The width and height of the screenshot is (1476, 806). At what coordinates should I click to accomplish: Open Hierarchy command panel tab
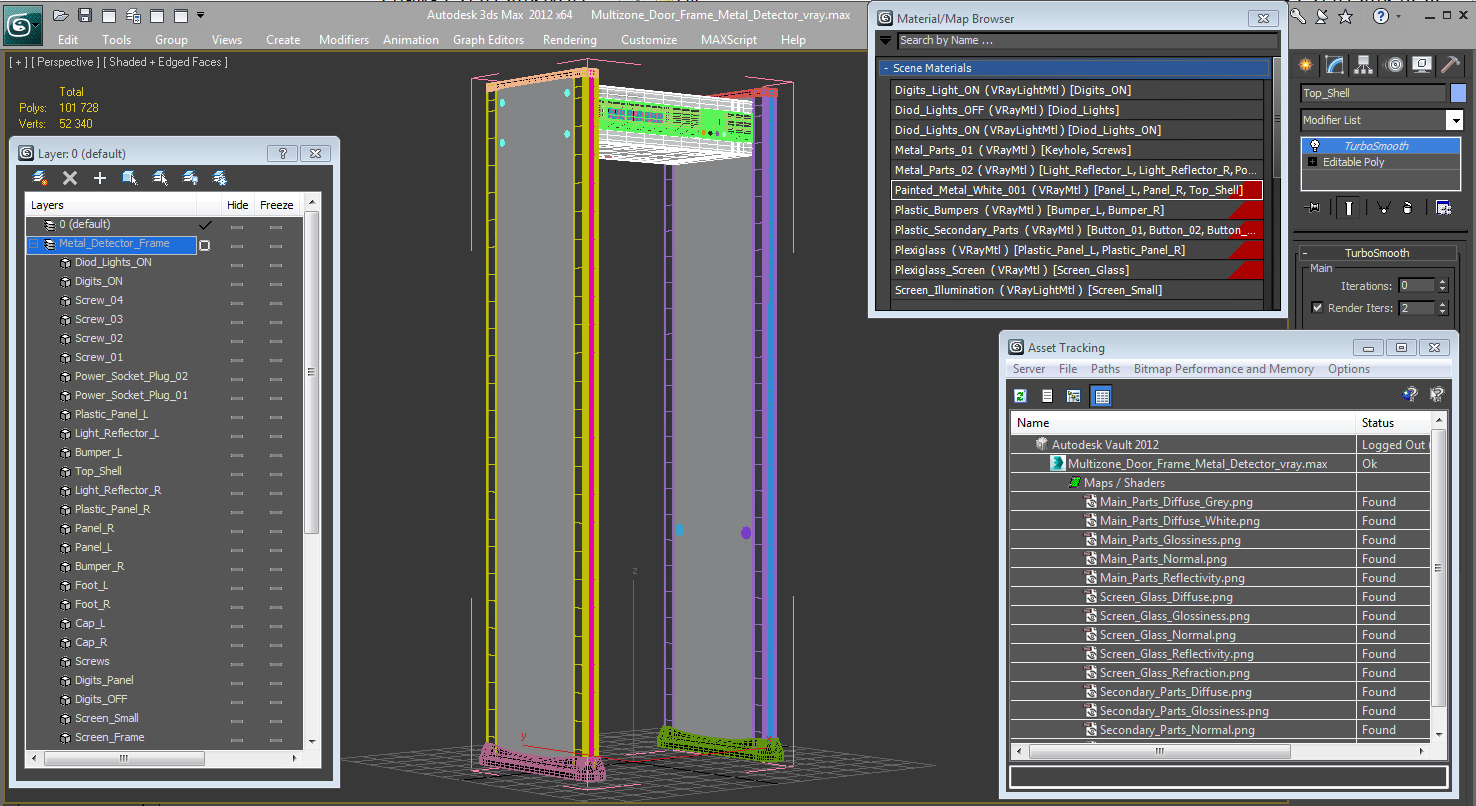[x=1364, y=65]
